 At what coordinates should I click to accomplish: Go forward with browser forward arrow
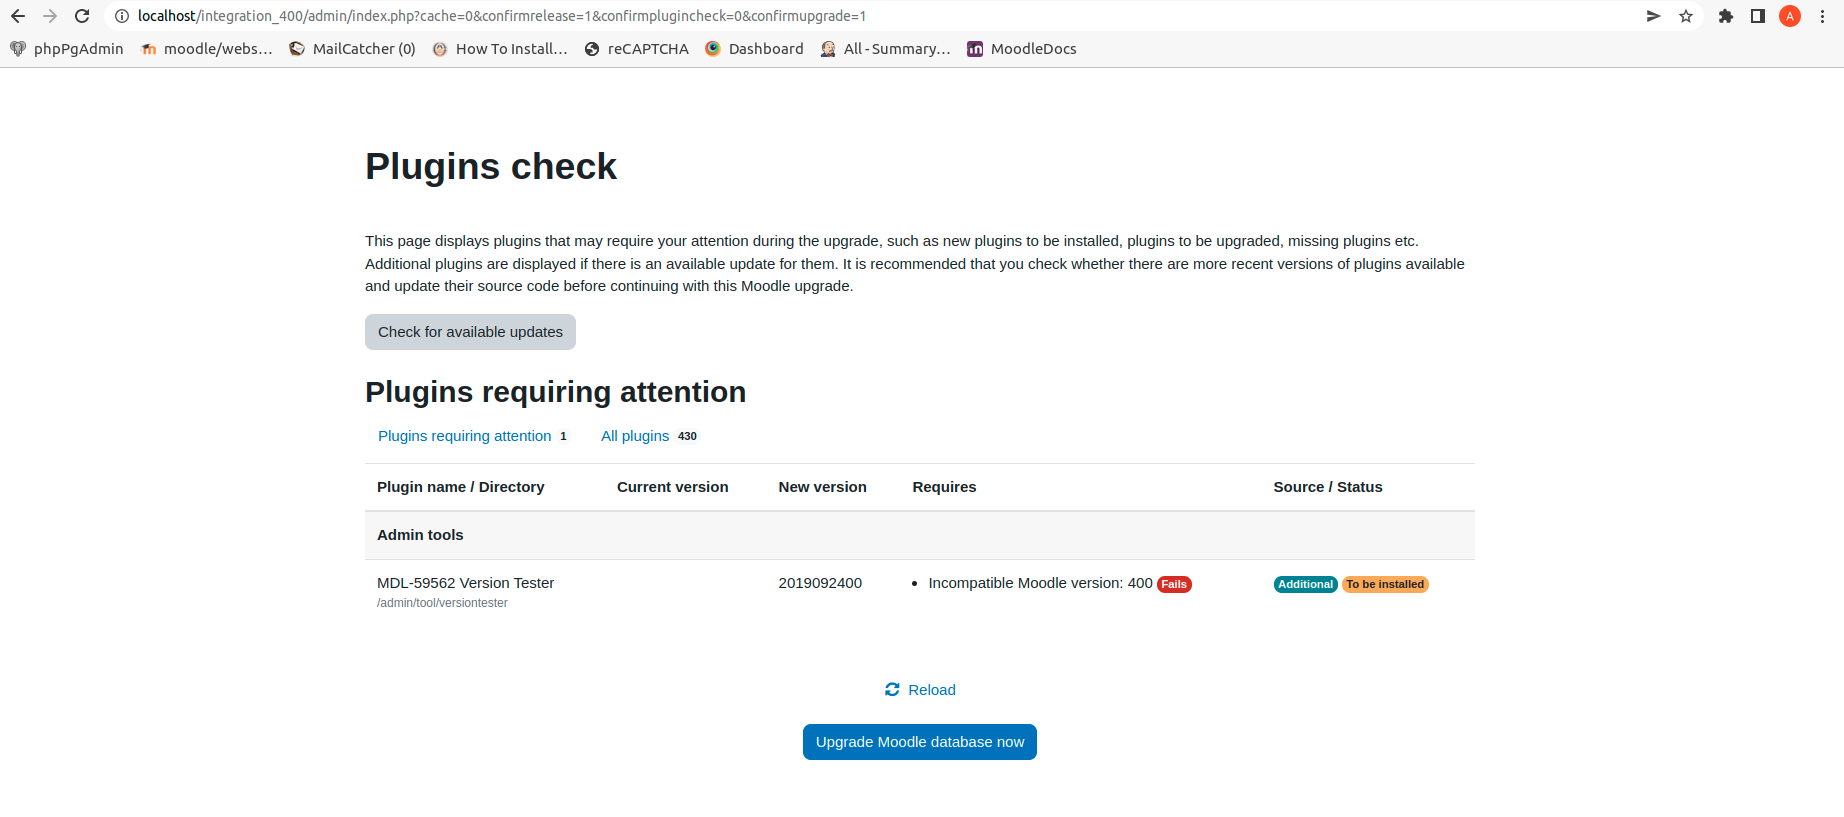point(50,16)
